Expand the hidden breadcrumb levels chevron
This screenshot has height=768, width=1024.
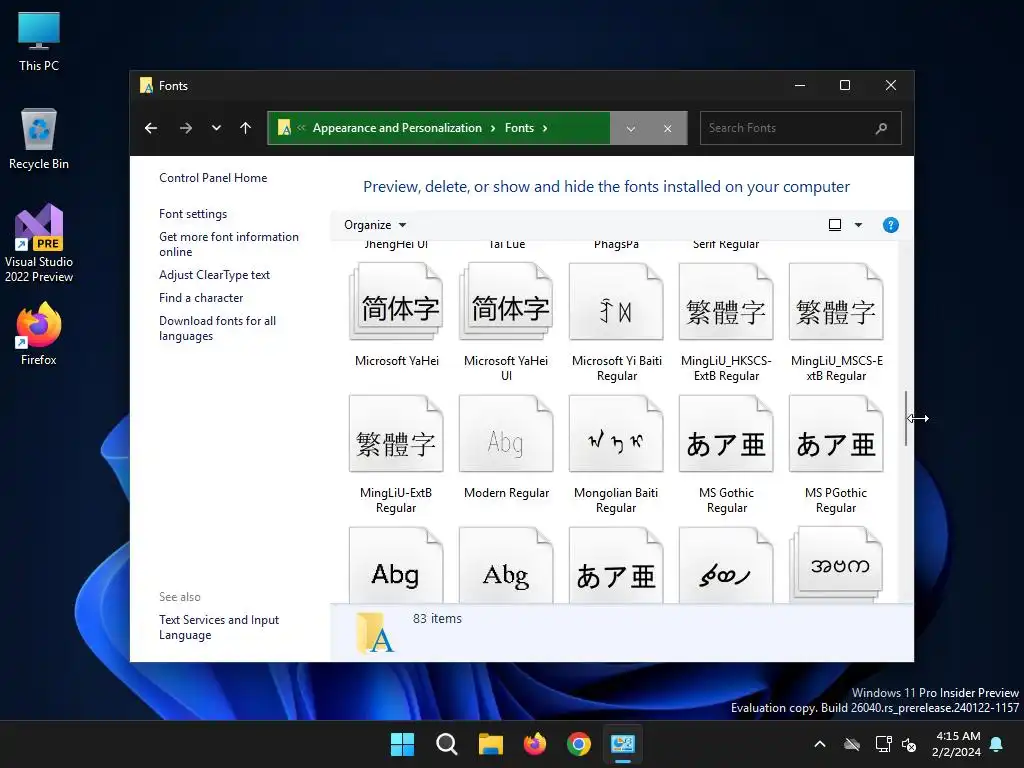301,128
